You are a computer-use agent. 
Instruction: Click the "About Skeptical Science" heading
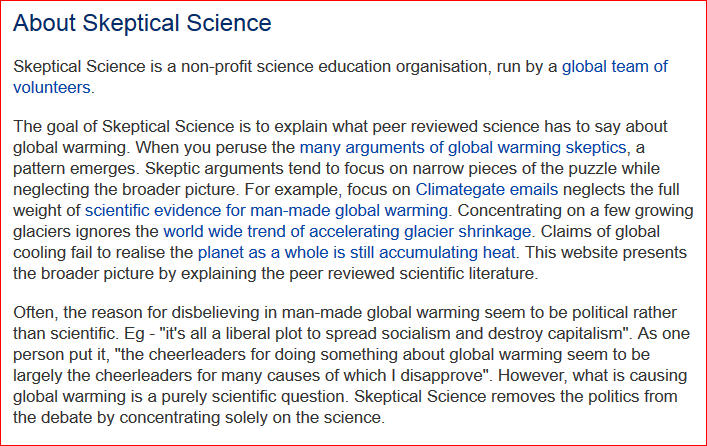pyautogui.click(x=142, y=23)
